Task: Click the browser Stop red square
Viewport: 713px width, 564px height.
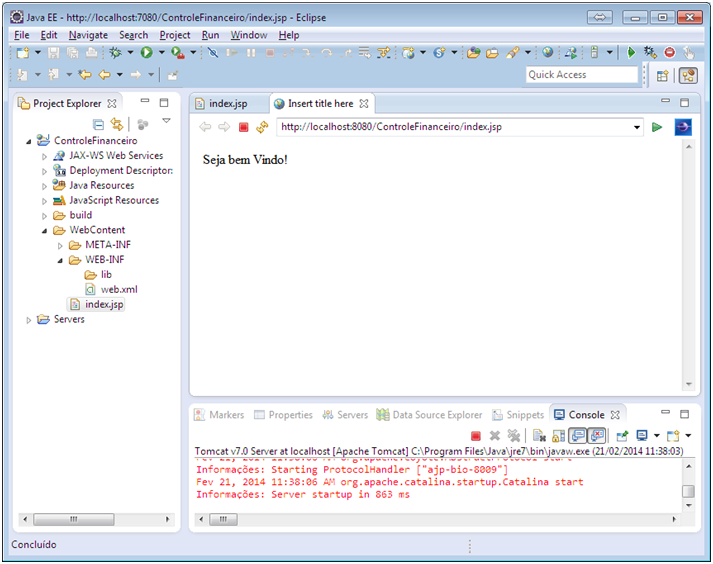Action: 244,127
